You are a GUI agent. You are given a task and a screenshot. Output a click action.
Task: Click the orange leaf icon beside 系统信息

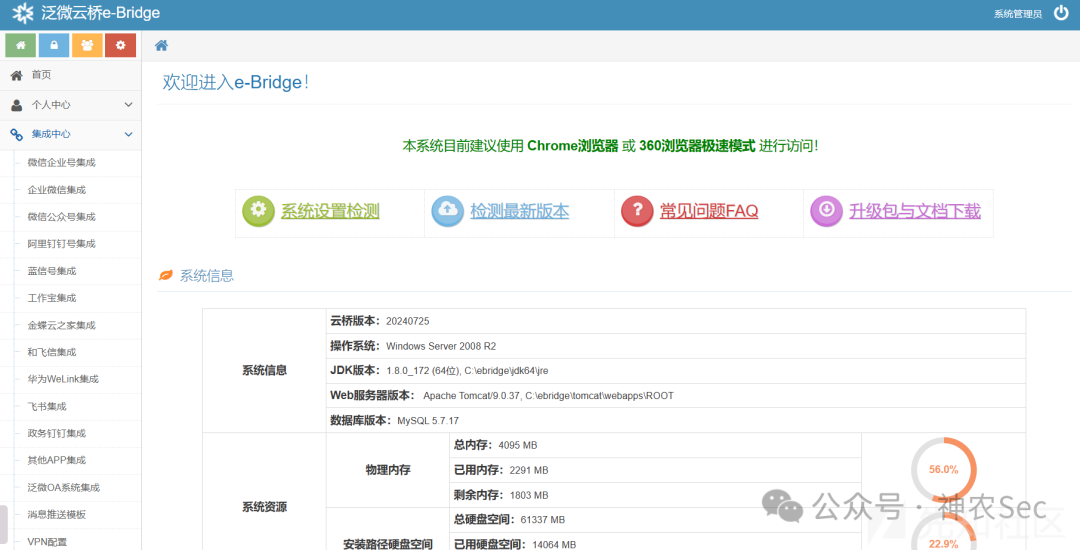[166, 276]
